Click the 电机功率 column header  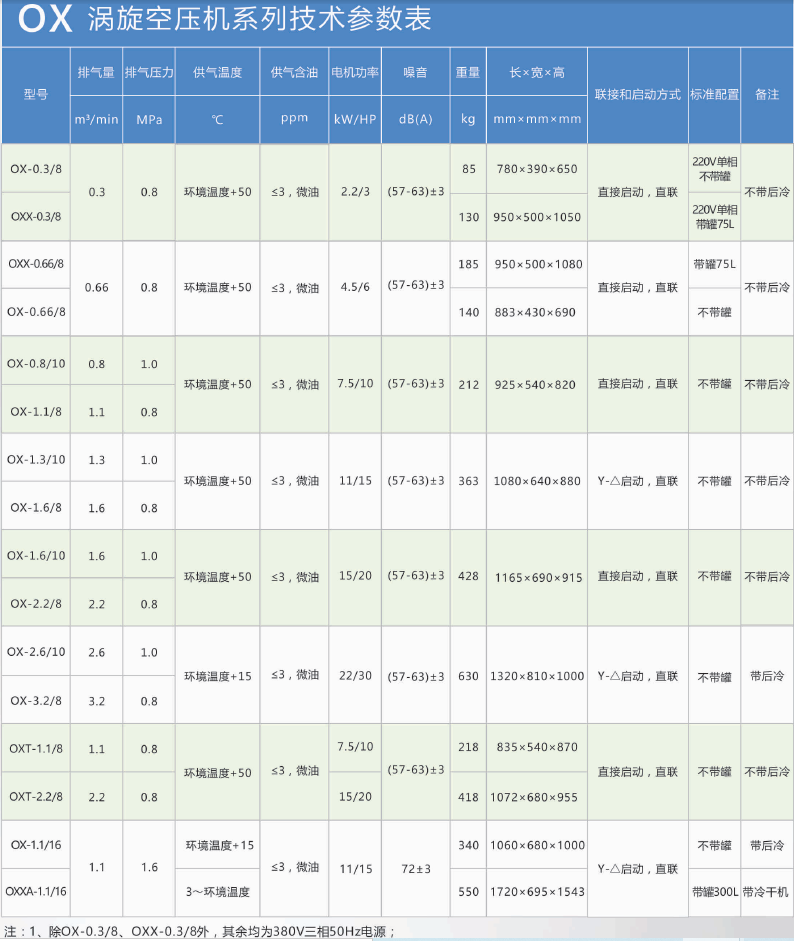(x=355, y=72)
